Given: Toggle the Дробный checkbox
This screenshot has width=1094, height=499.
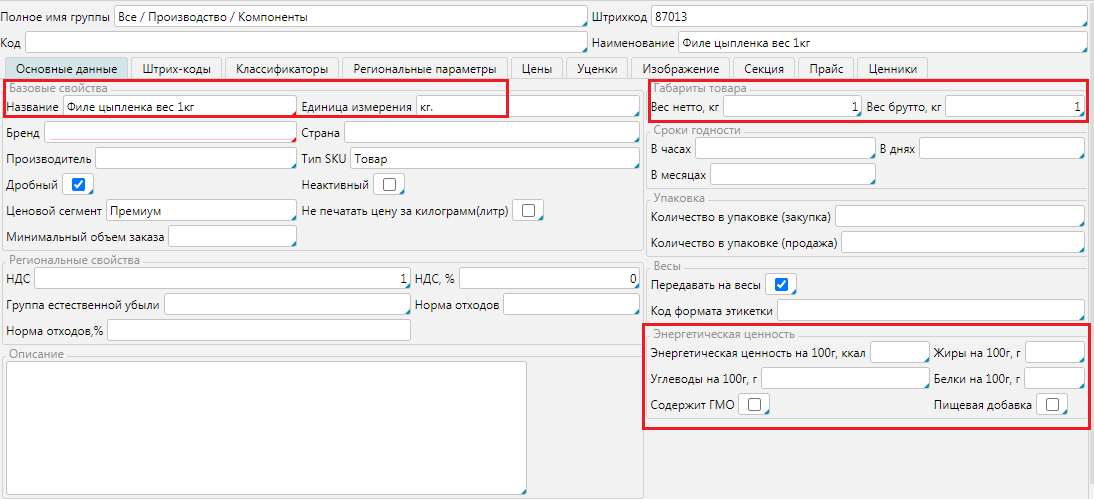Looking at the screenshot, I should [x=78, y=184].
